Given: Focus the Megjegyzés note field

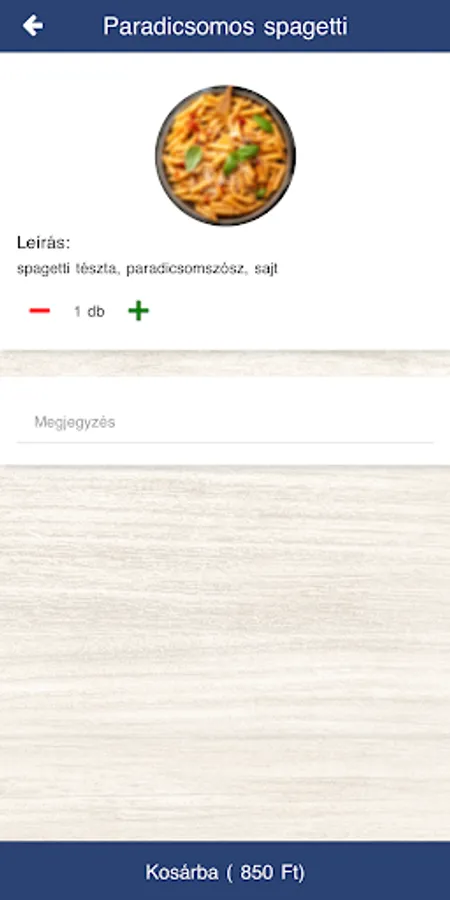Looking at the screenshot, I should 225,422.
